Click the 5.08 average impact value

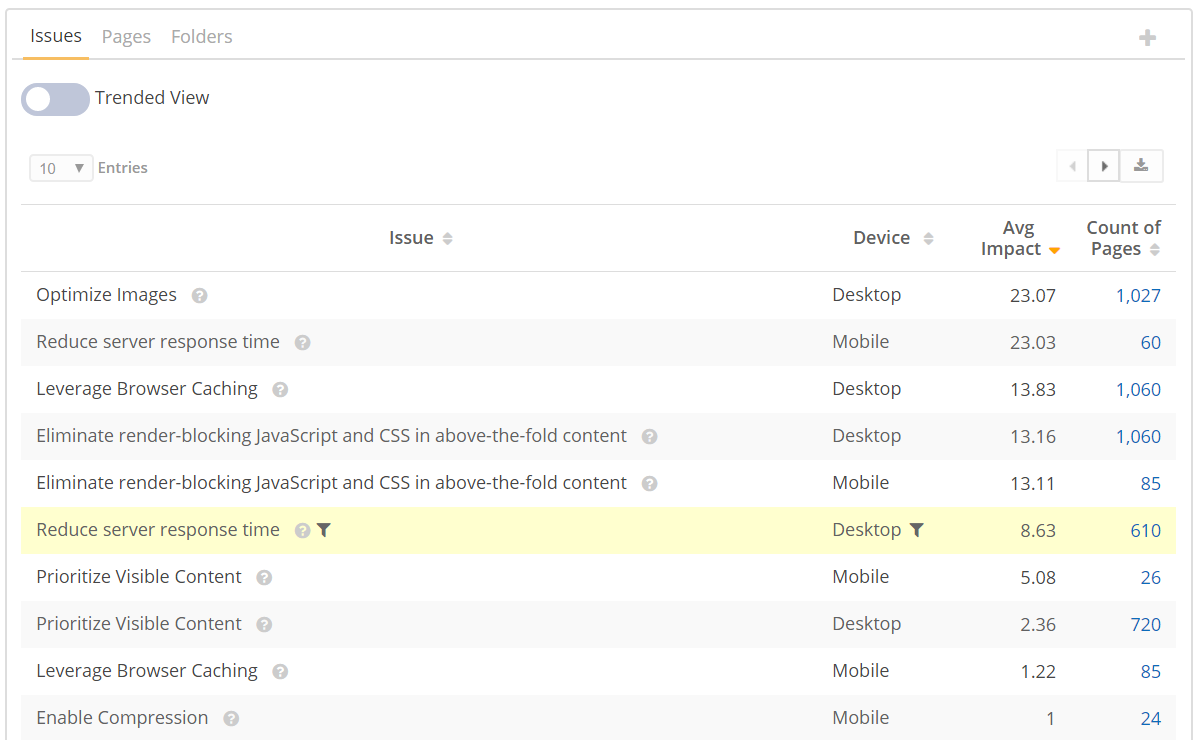[1038, 578]
